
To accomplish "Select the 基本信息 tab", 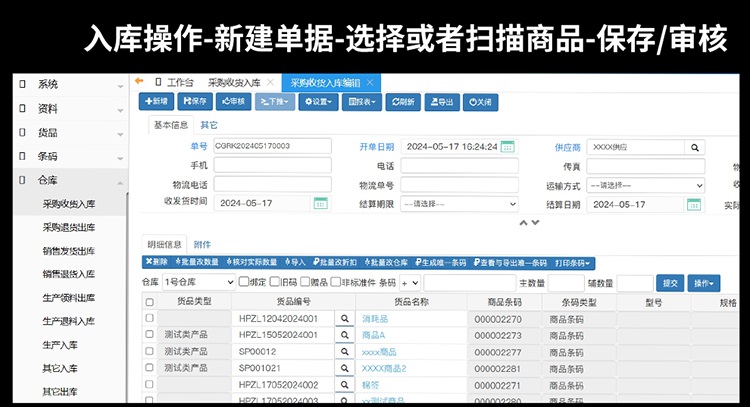I will click(171, 125).
